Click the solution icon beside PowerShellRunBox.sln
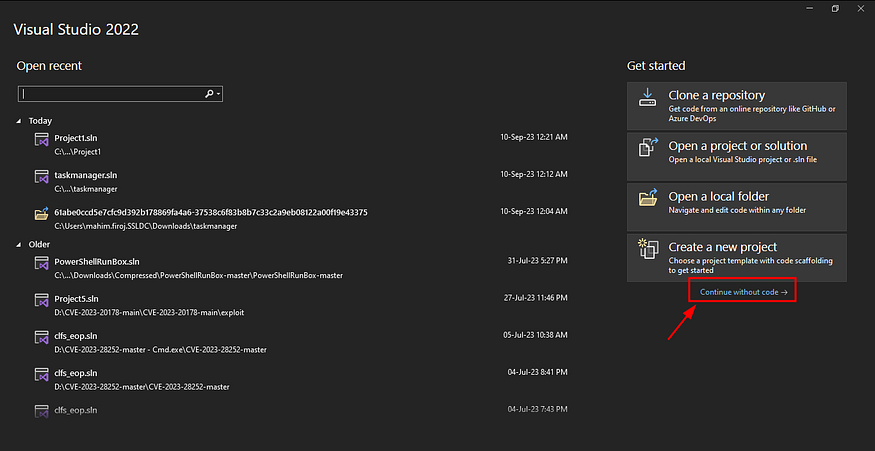 pyautogui.click(x=42, y=262)
